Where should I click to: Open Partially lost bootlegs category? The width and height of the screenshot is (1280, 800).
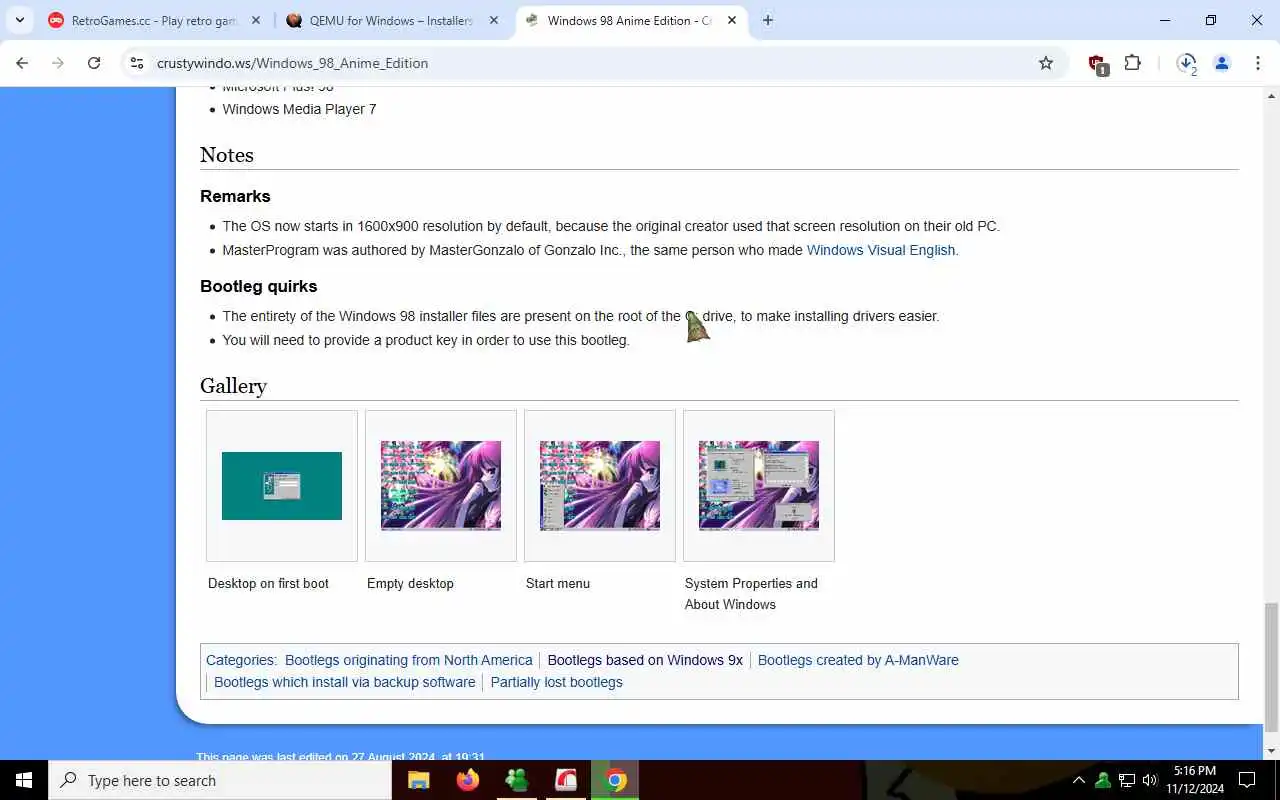pos(556,682)
